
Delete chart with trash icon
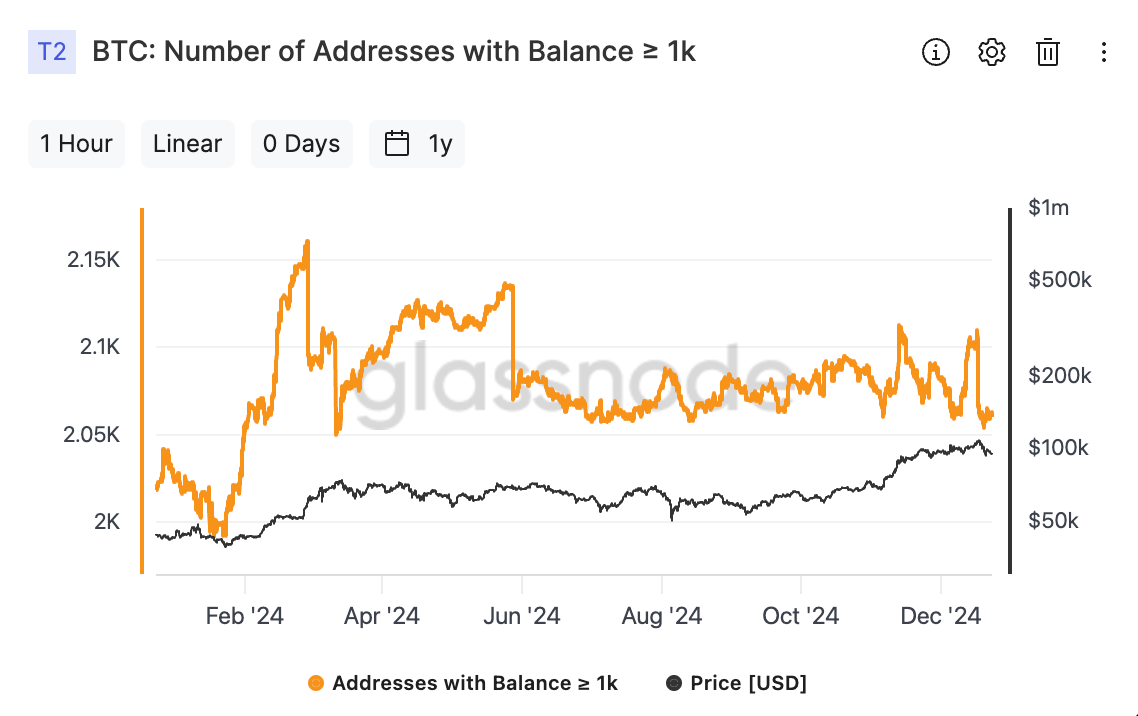coord(1047,52)
